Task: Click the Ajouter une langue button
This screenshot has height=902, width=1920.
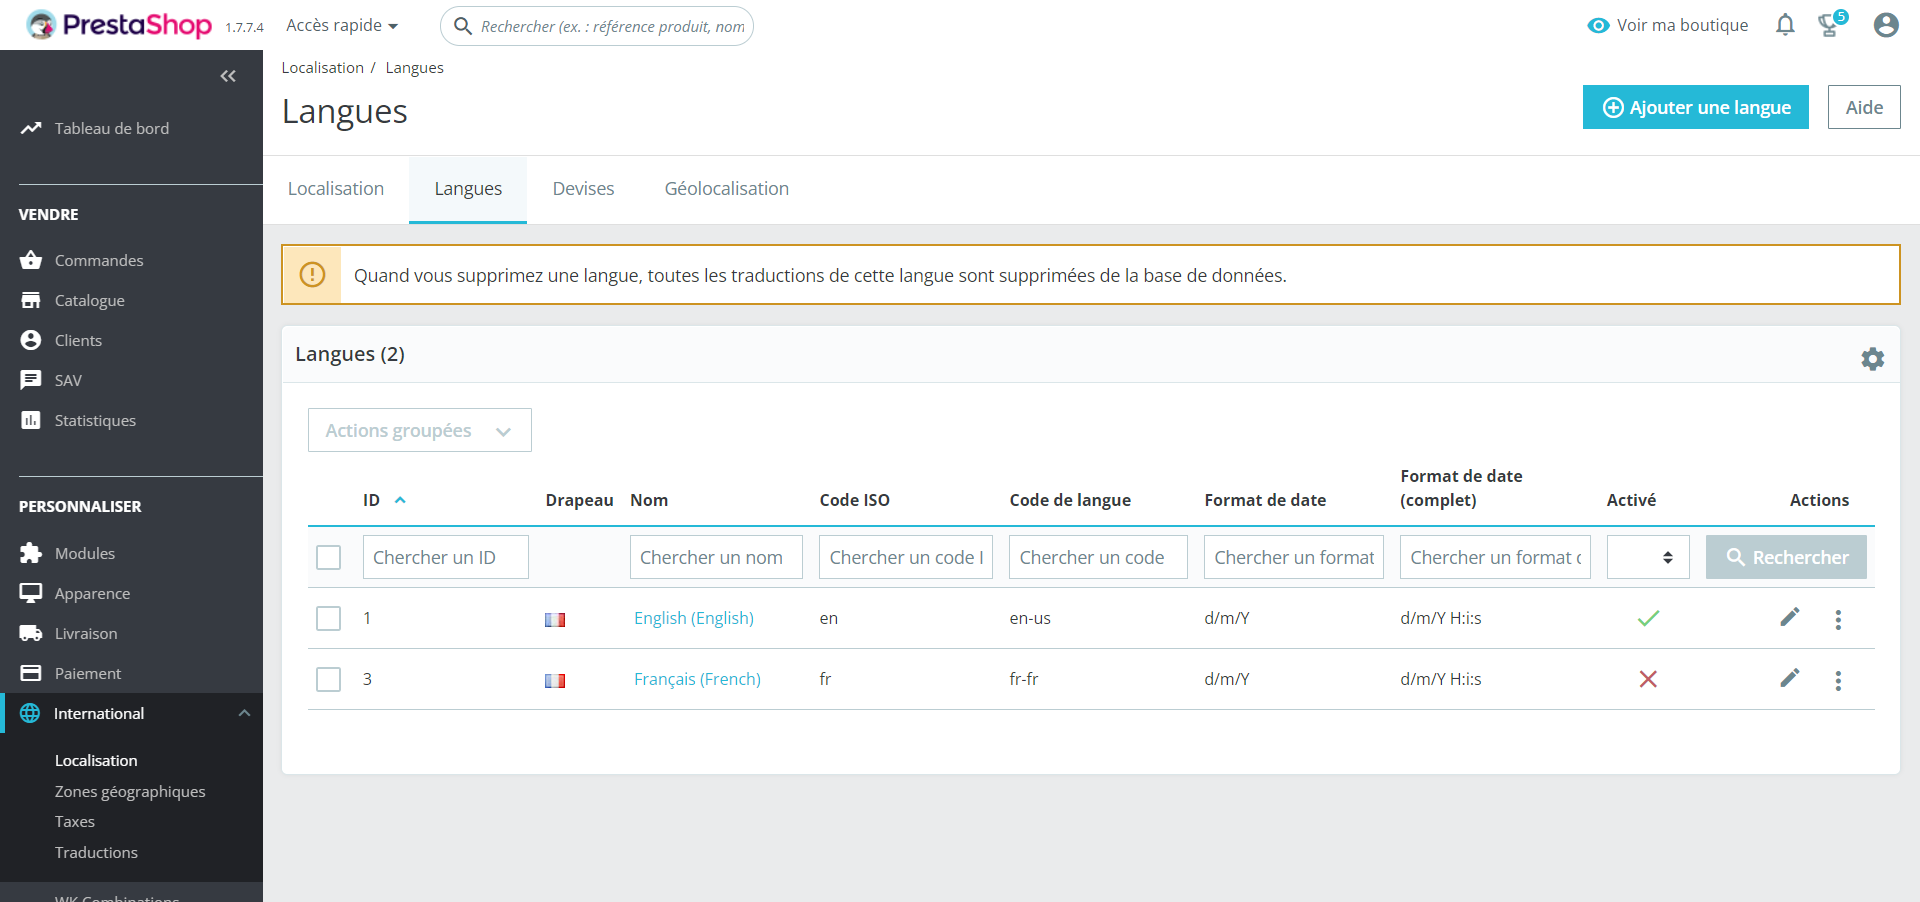Action: coord(1695,107)
